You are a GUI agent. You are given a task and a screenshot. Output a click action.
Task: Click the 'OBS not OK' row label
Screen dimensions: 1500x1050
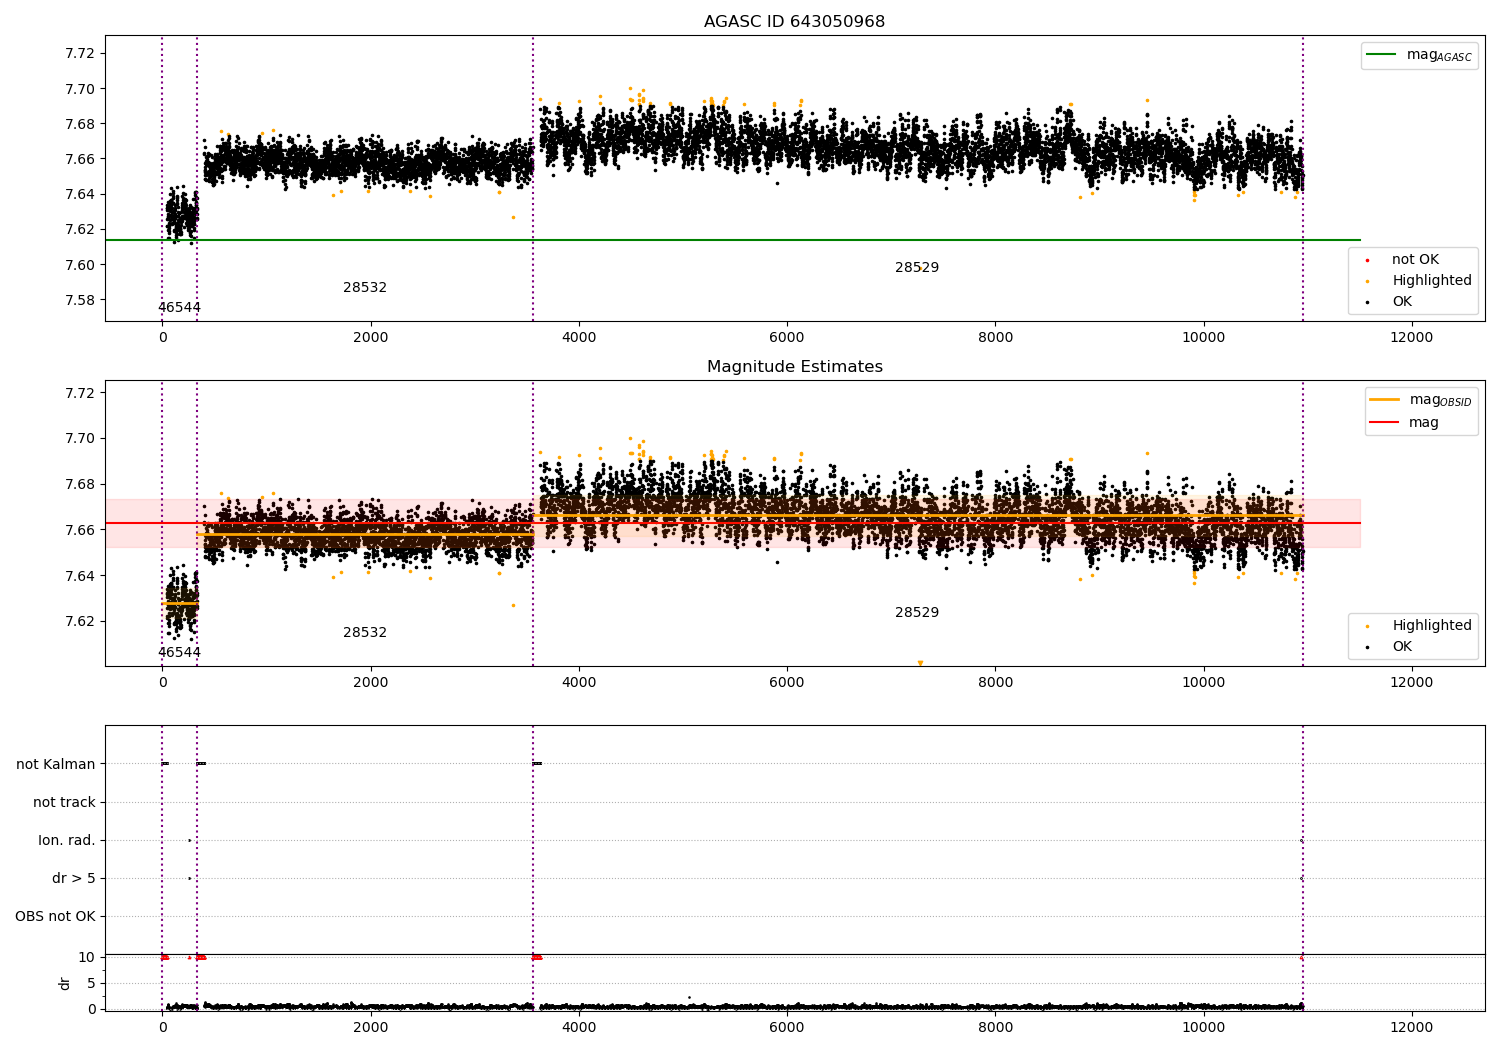[x=55, y=917]
